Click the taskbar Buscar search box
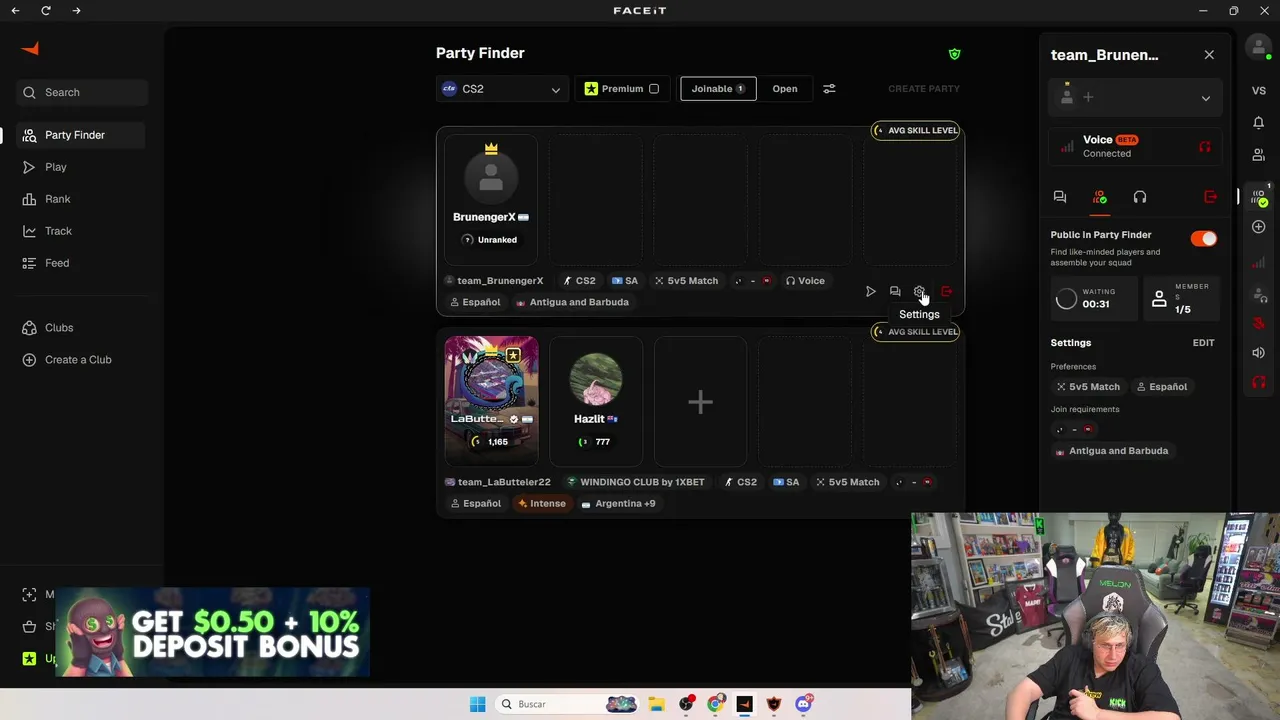The width and height of the screenshot is (1280, 720). [569, 704]
